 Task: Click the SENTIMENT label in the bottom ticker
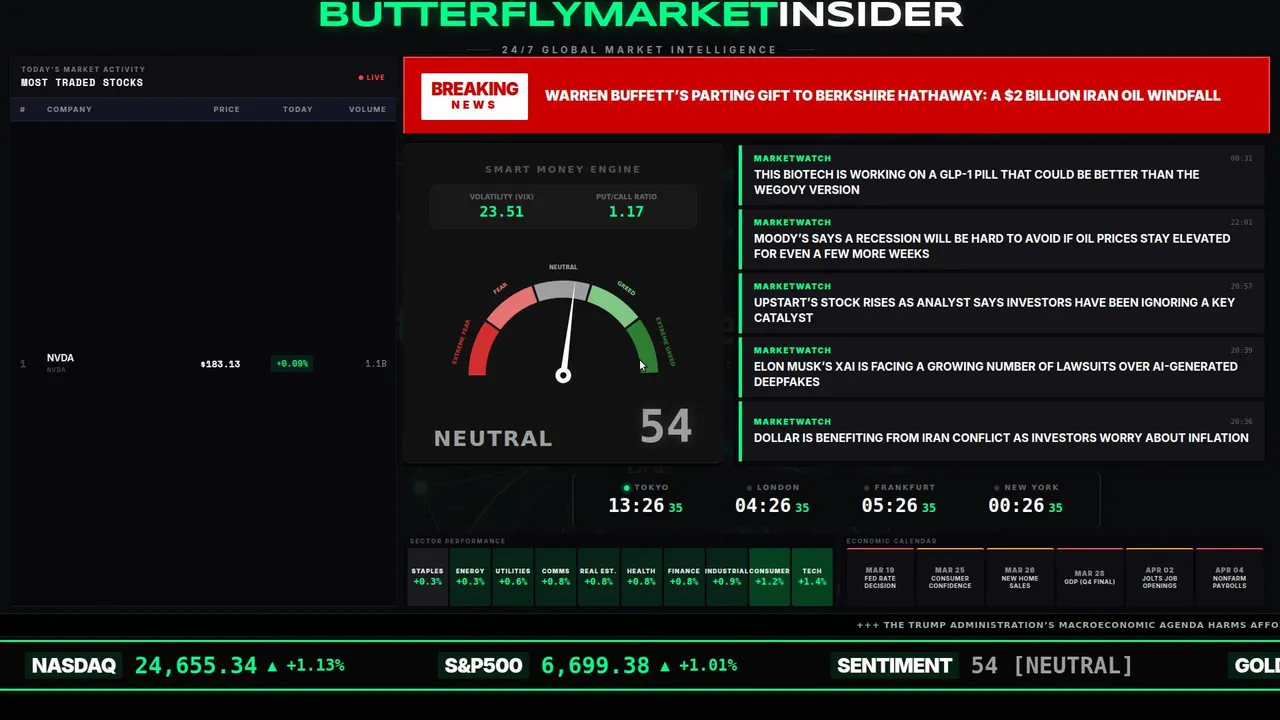894,666
